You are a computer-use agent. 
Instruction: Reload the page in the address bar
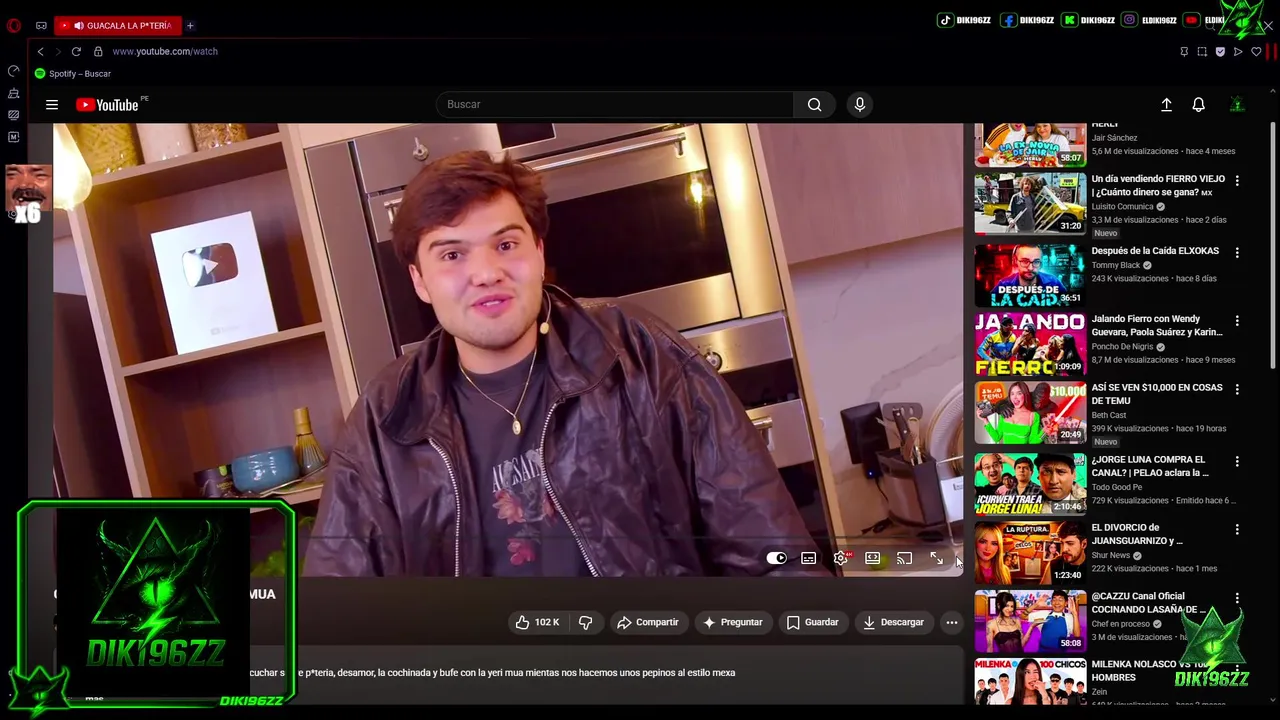tap(76, 51)
